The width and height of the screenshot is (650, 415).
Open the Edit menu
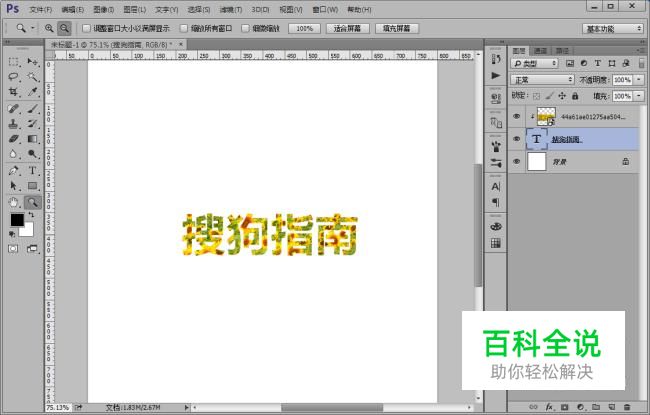[x=72, y=10]
